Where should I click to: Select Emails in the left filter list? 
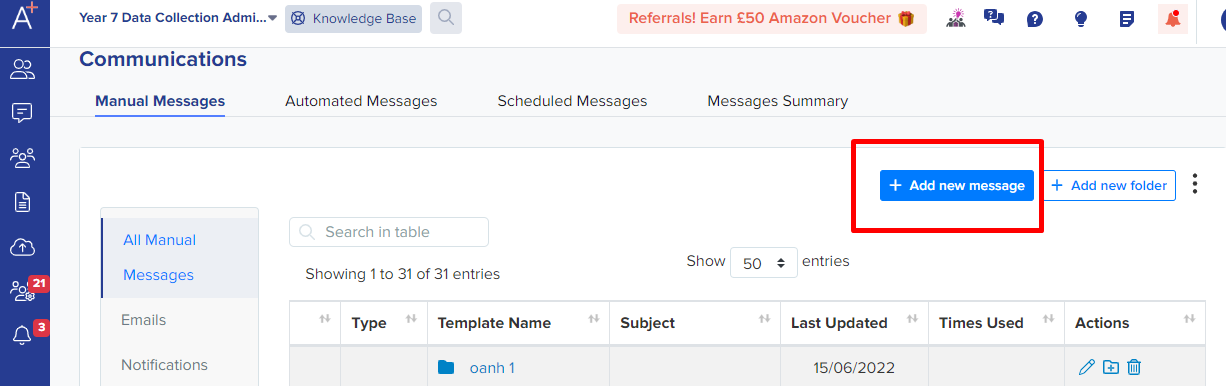144,320
